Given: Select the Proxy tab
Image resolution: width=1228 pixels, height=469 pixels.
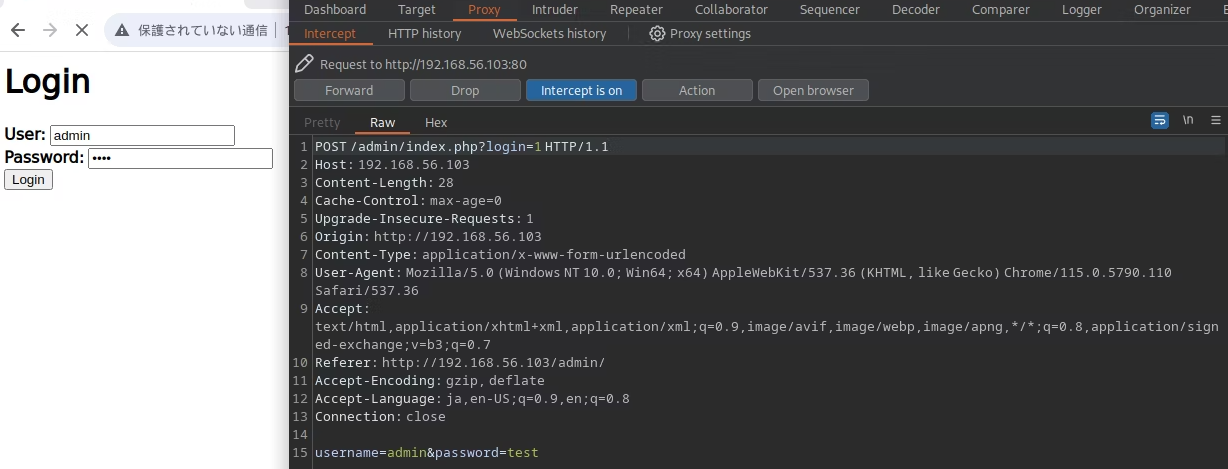Looking at the screenshot, I should tap(484, 10).
